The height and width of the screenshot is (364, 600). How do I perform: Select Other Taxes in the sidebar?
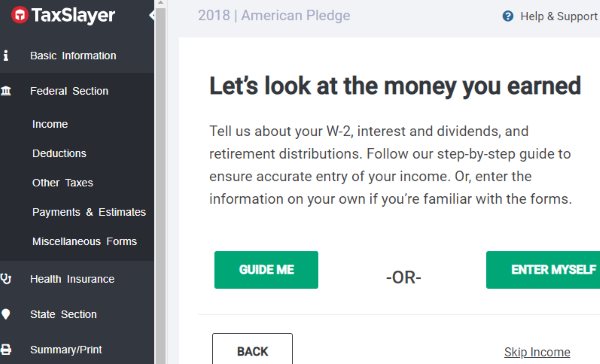click(63, 183)
